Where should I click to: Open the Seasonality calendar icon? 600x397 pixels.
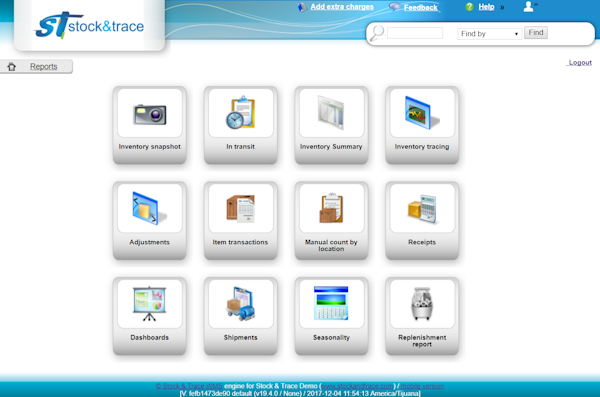click(331, 303)
